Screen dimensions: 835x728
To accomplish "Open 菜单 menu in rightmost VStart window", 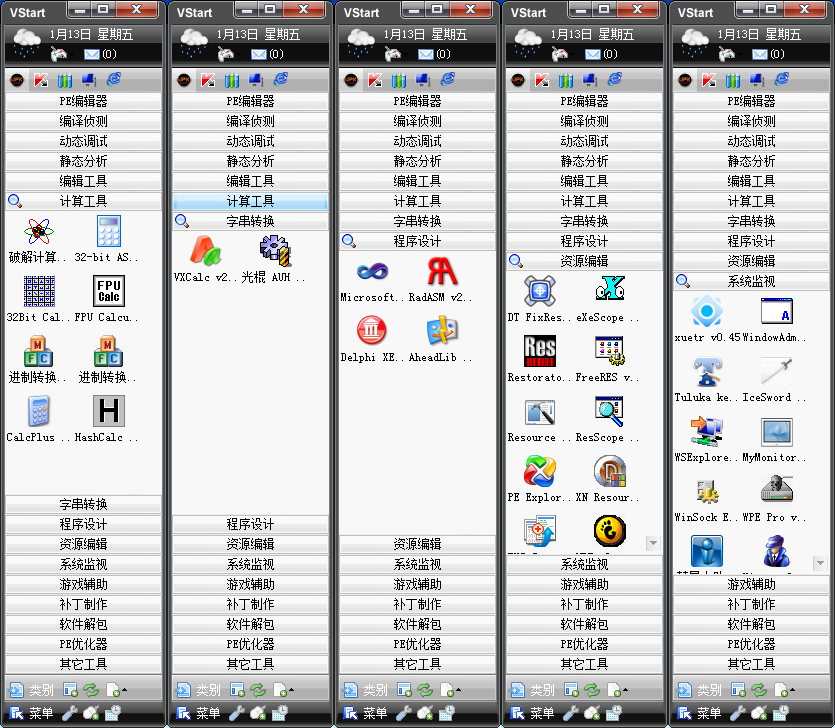I will [x=700, y=713].
